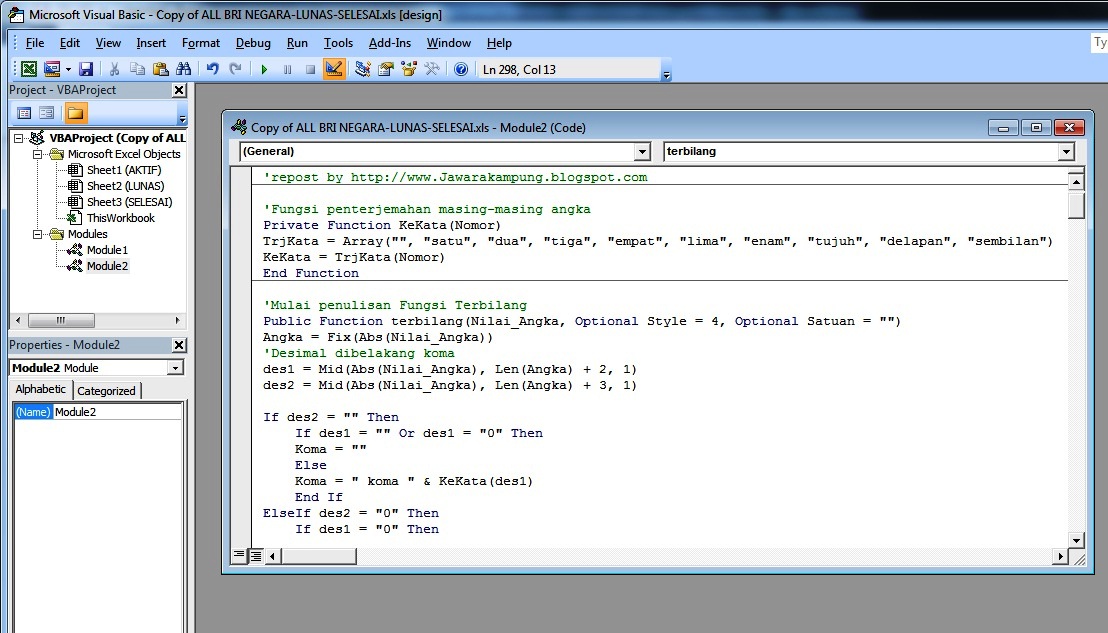Open Find with binoculars icon
The height and width of the screenshot is (633, 1108).
coord(184,69)
